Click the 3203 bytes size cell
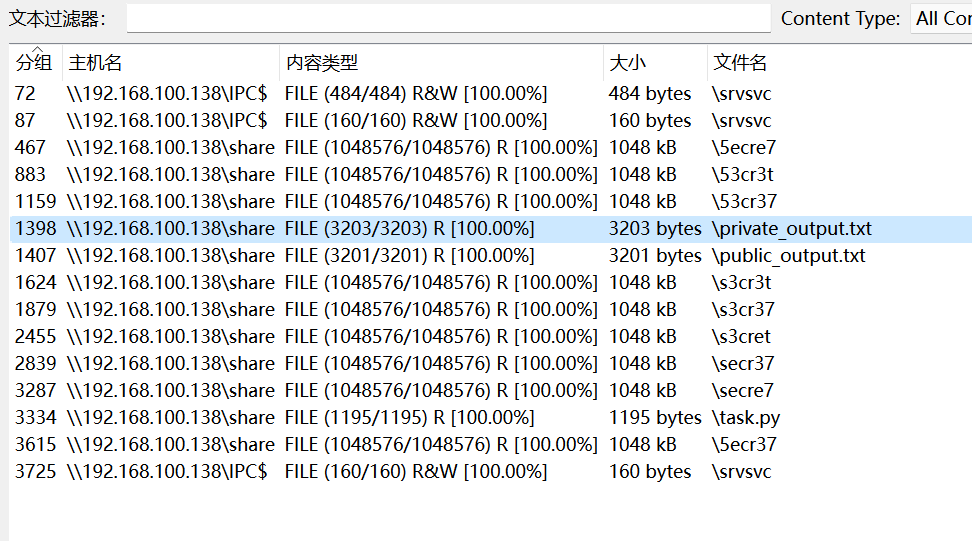 pyautogui.click(x=655, y=229)
